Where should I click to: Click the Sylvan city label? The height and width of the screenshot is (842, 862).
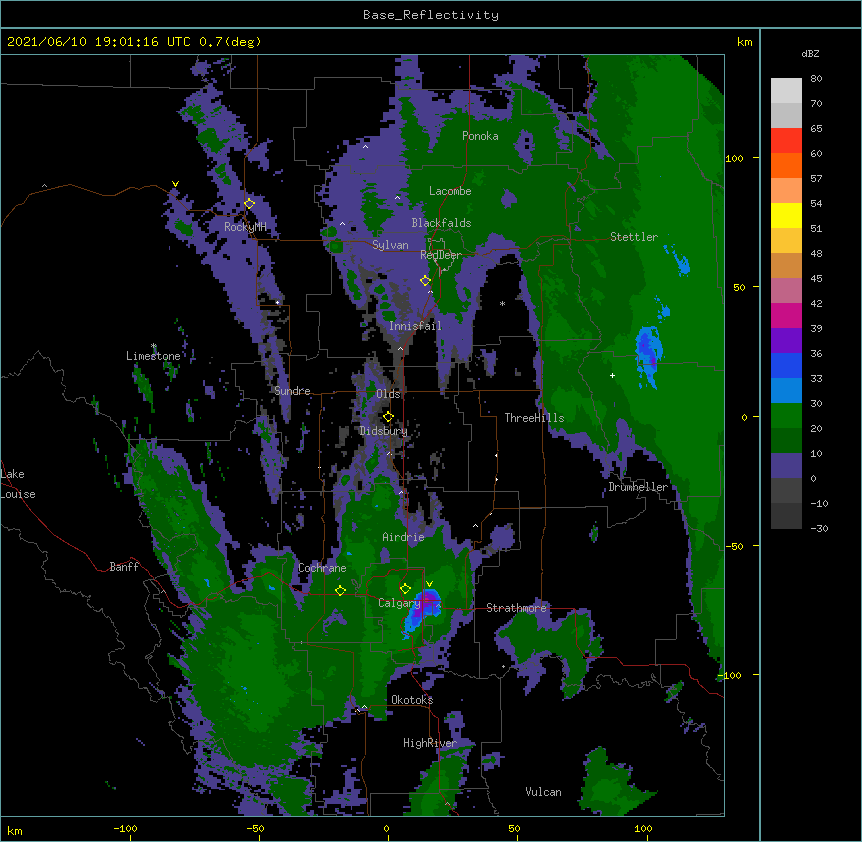click(x=390, y=245)
